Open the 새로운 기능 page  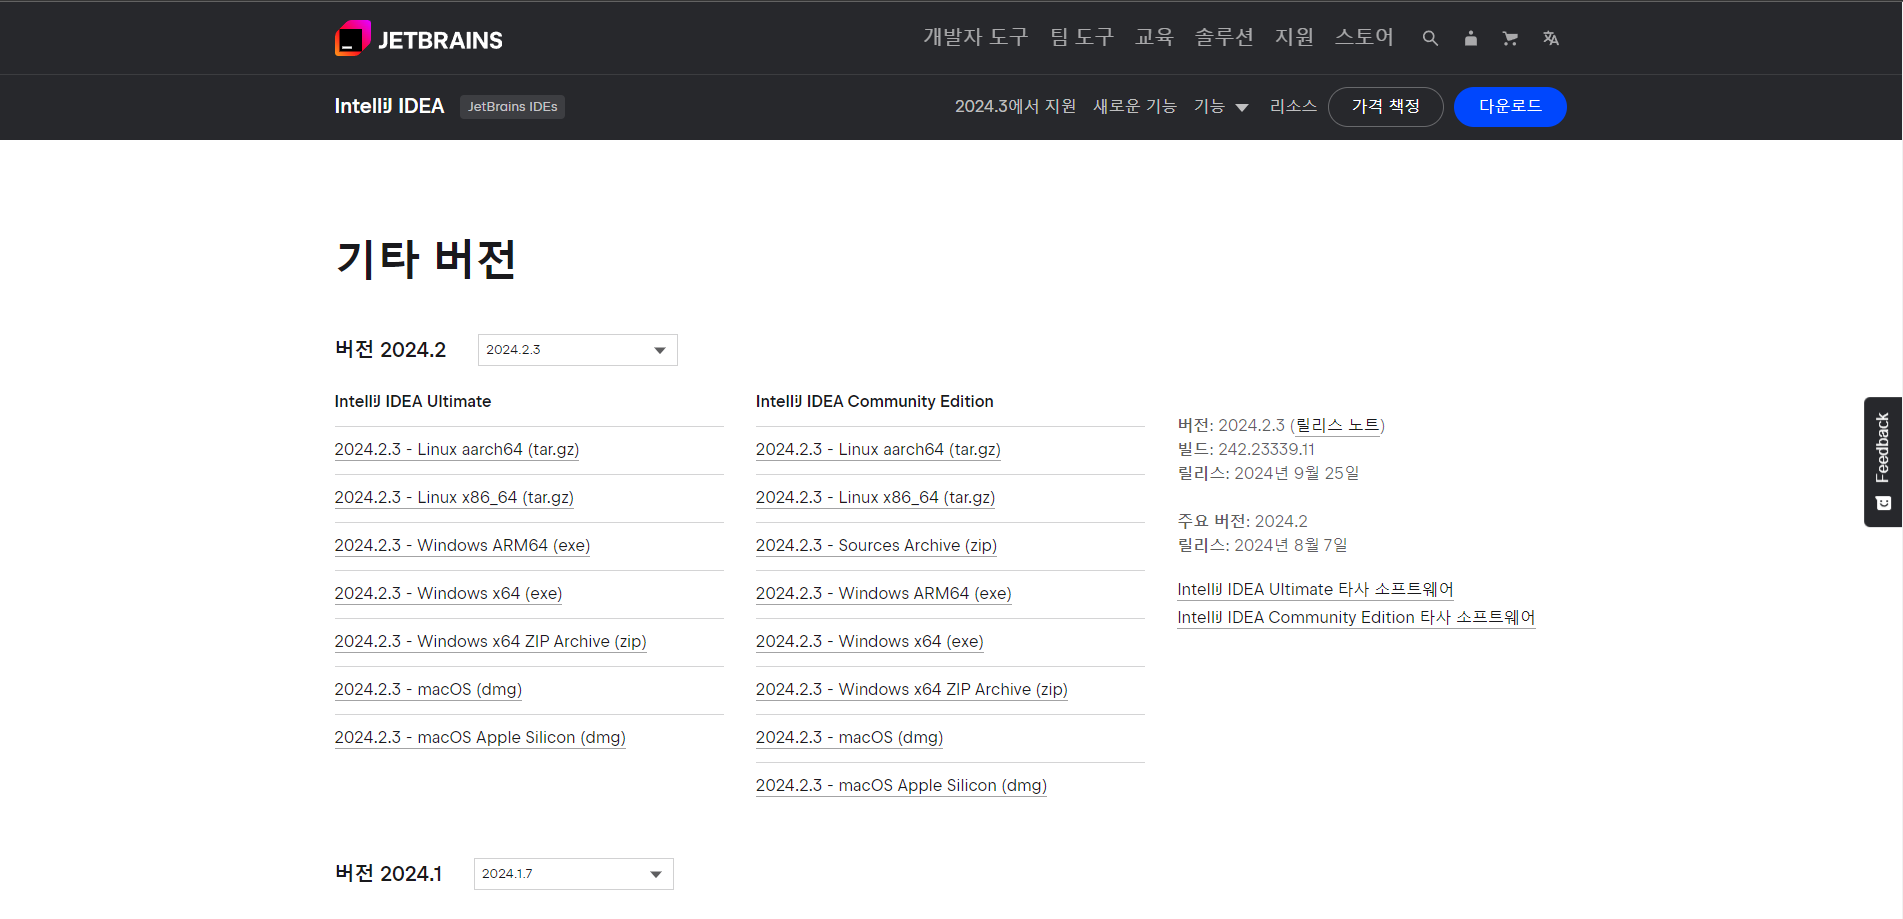pyautogui.click(x=1135, y=106)
